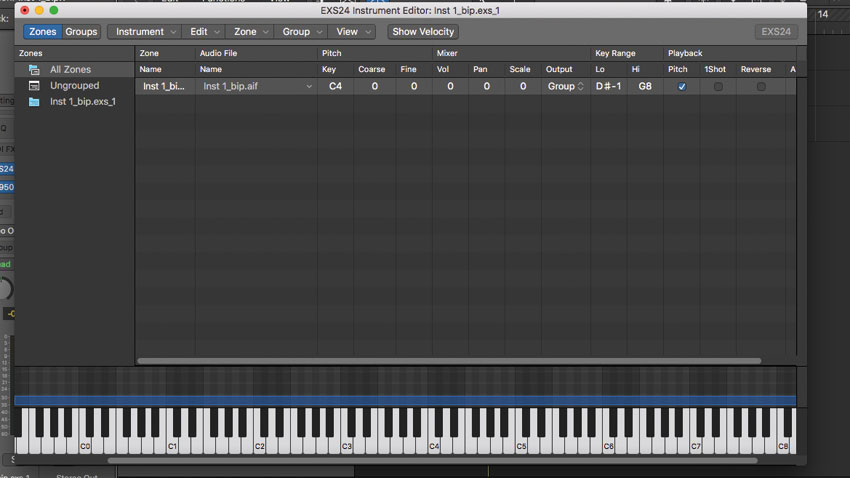The height and width of the screenshot is (478, 850).
Task: Close the EXS24 Instrument Editor window
Action: point(25,10)
